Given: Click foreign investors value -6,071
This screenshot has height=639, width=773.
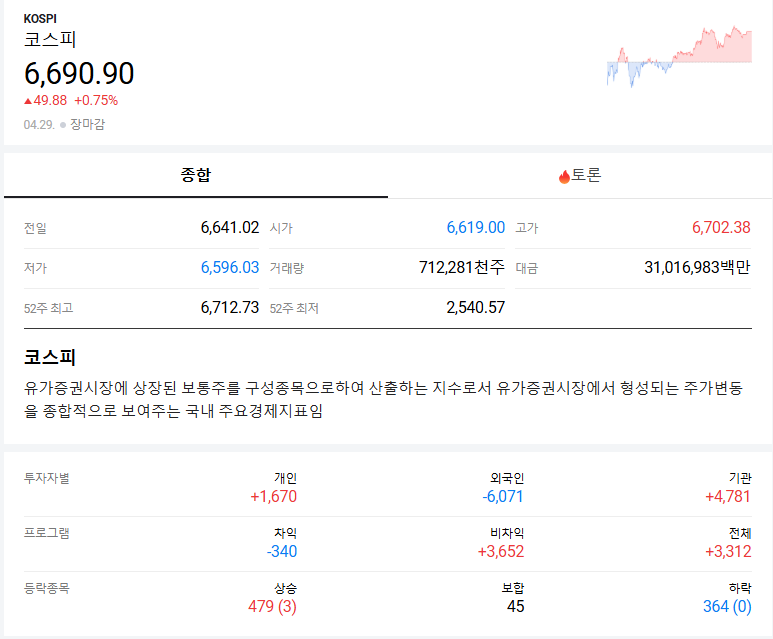Looking at the screenshot, I should click(x=503, y=497).
